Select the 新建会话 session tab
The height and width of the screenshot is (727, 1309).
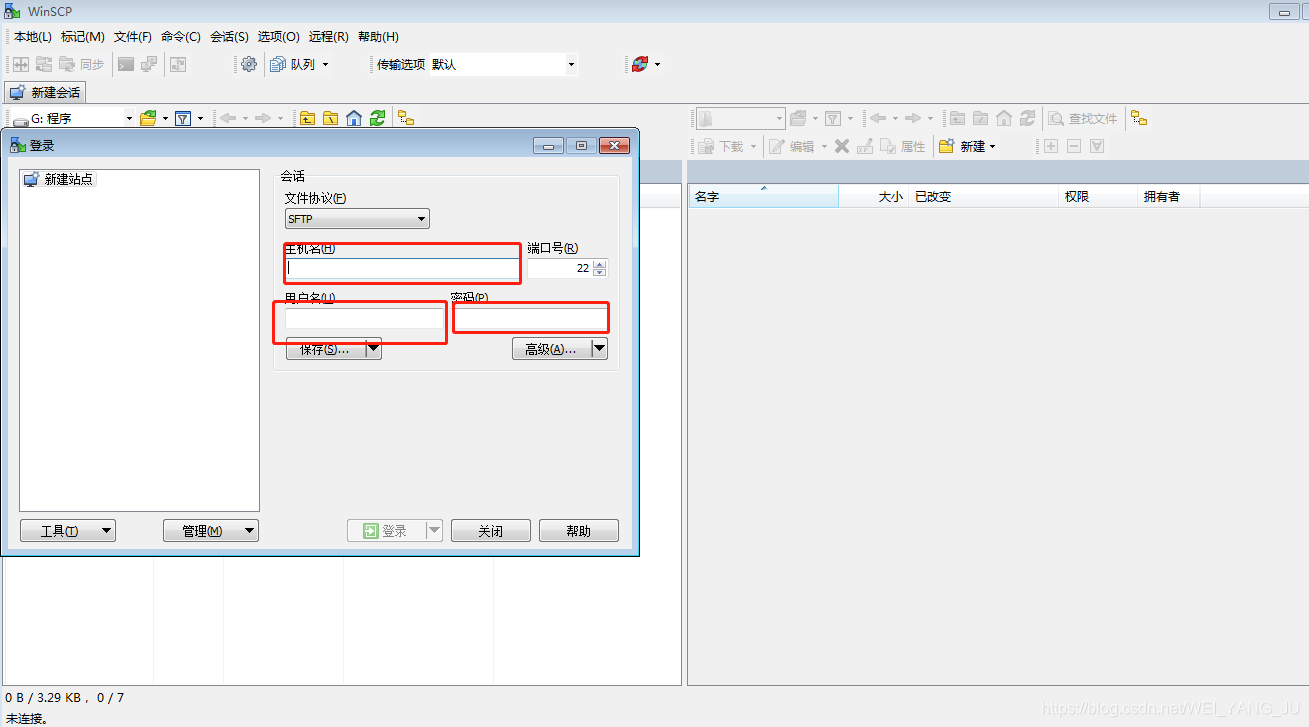pyautogui.click(x=45, y=92)
